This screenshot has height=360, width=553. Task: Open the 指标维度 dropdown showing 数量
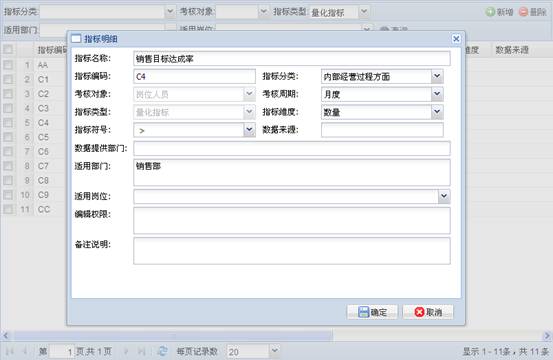click(x=437, y=112)
